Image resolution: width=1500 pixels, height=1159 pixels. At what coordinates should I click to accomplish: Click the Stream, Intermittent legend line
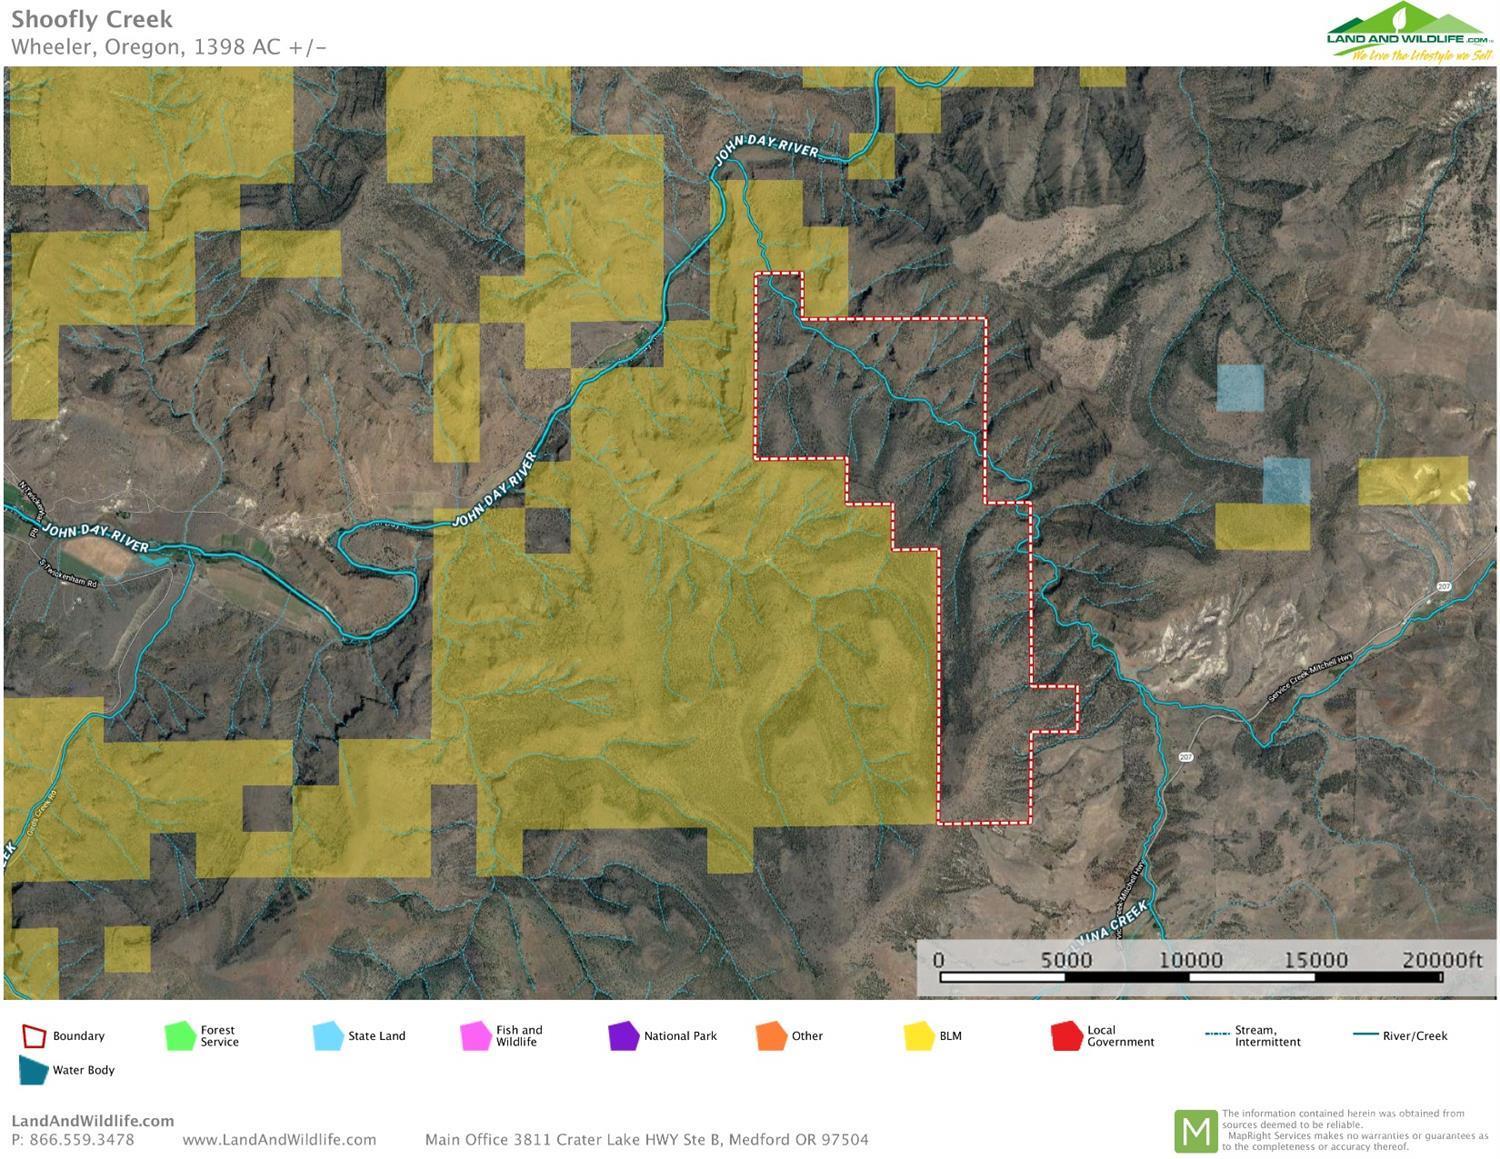[x=1217, y=1035]
